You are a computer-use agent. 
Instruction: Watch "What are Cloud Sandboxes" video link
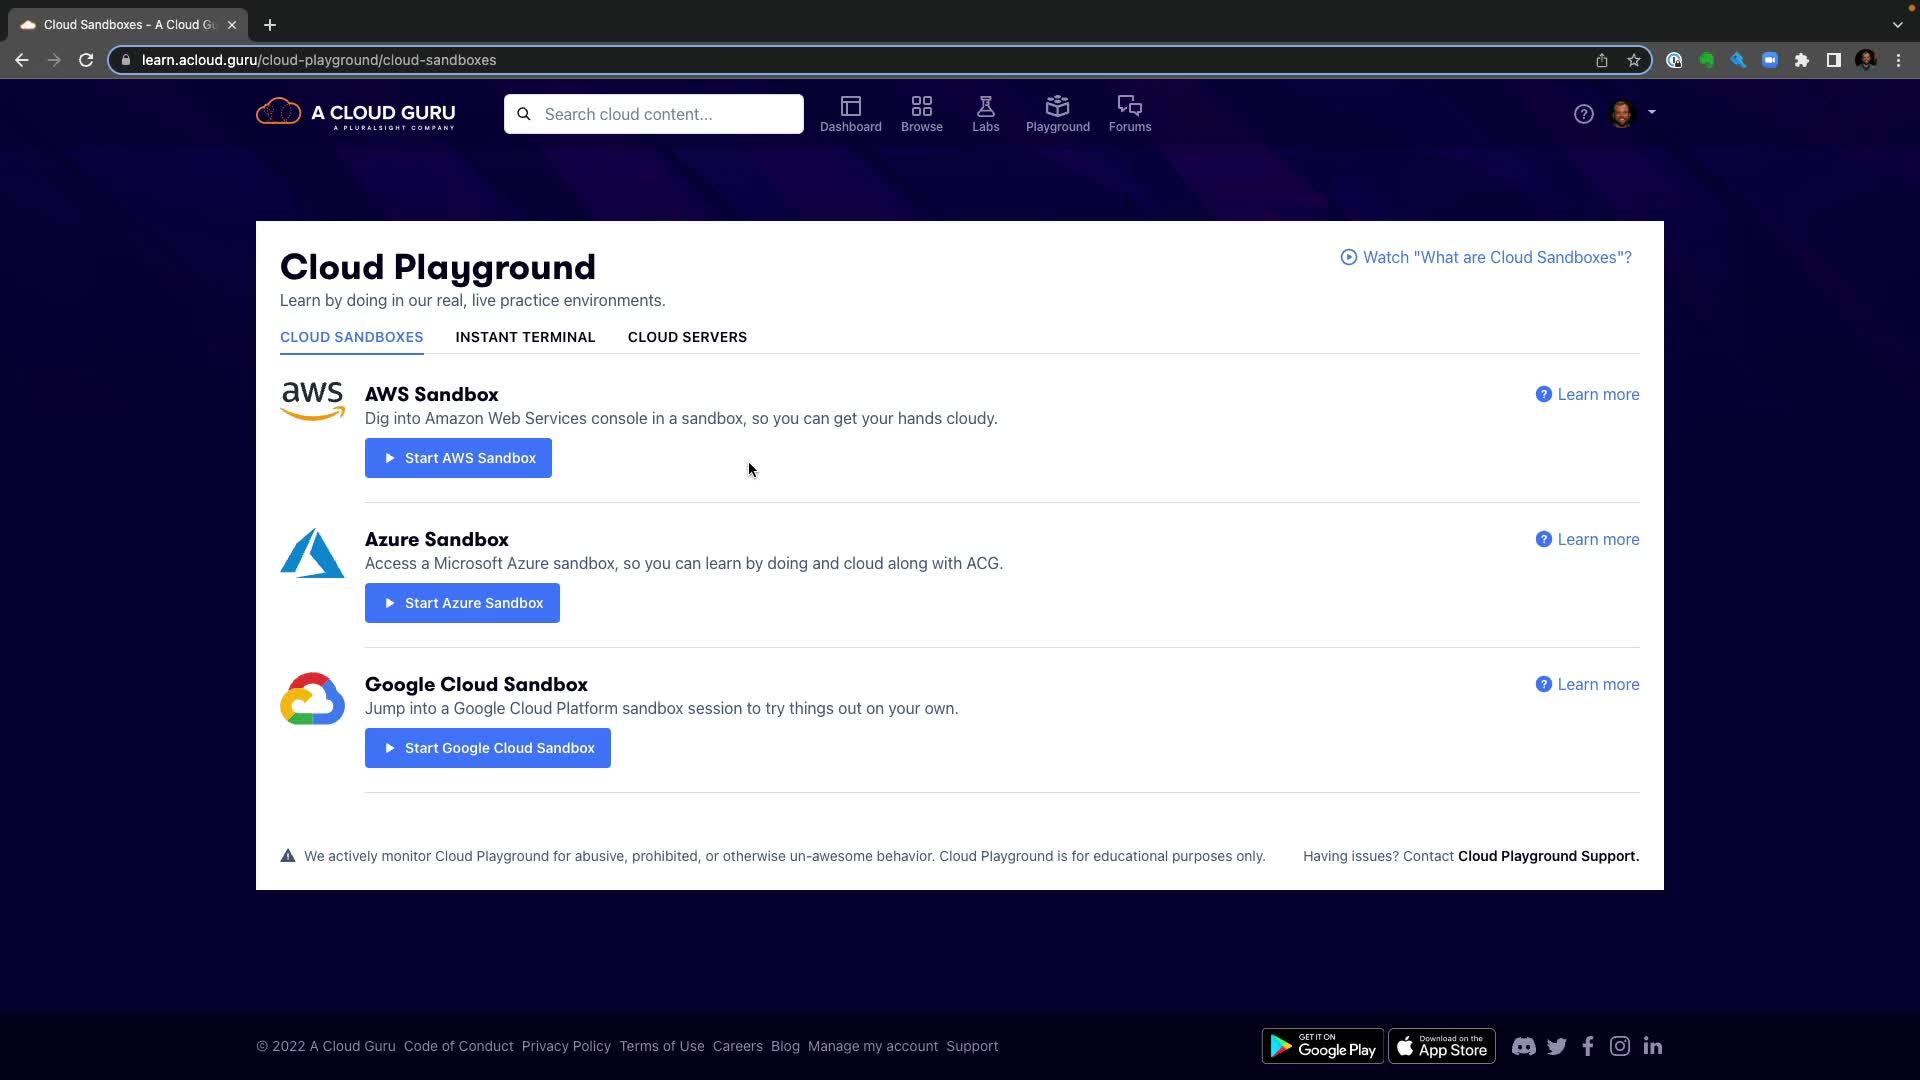point(1486,257)
